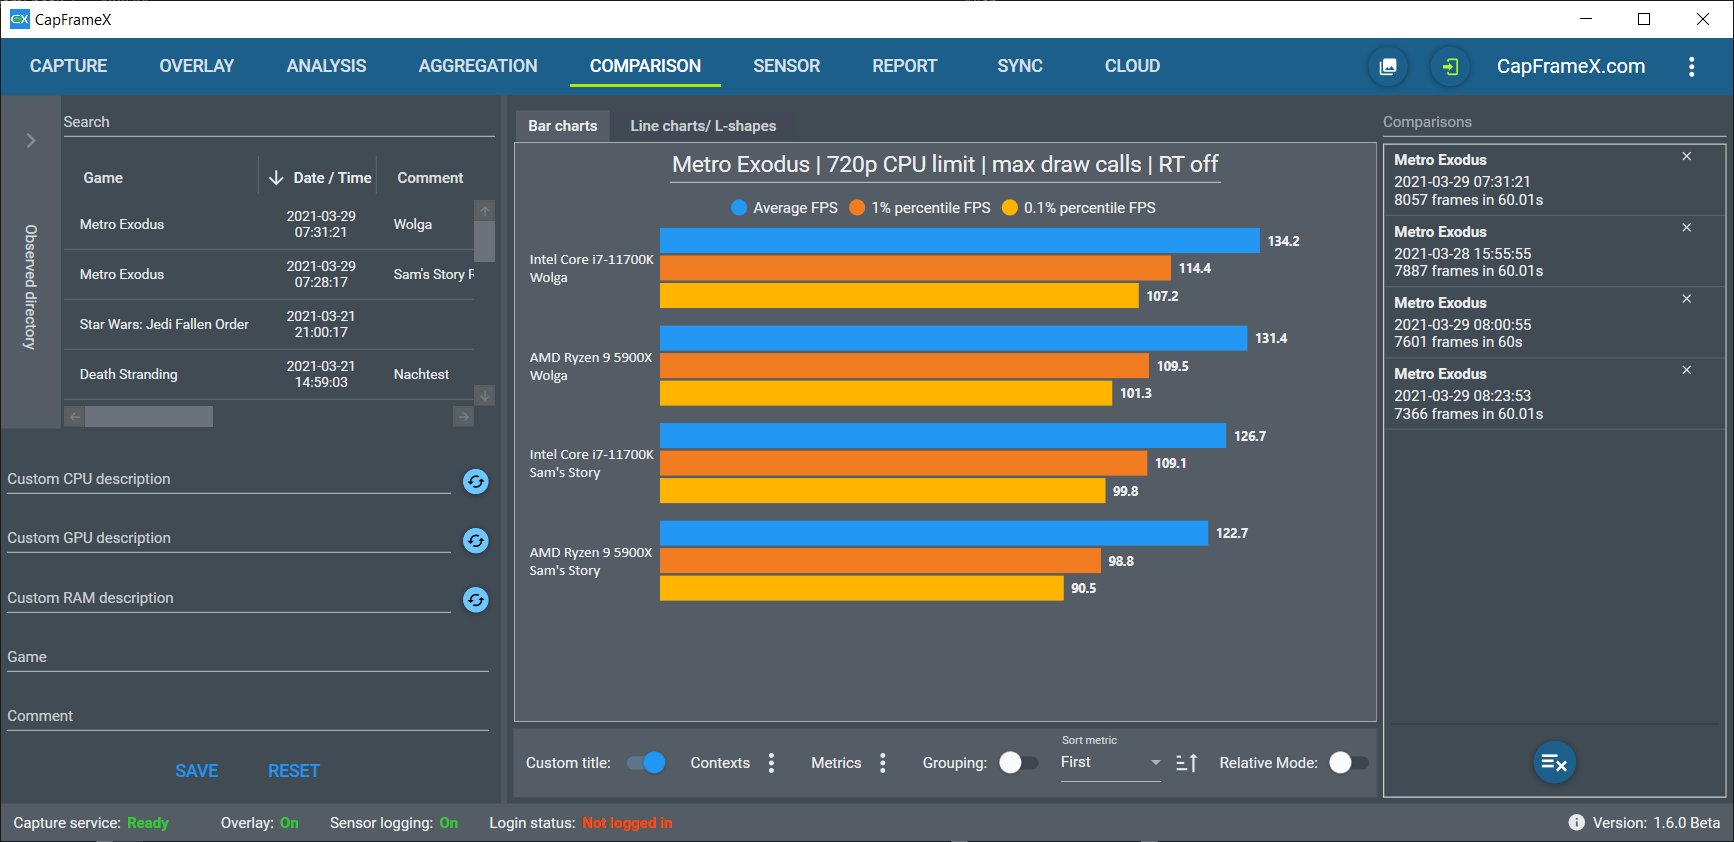Remove the 15:55:55 Metro Exodus comparison
This screenshot has height=842, width=1734.
pyautogui.click(x=1686, y=228)
